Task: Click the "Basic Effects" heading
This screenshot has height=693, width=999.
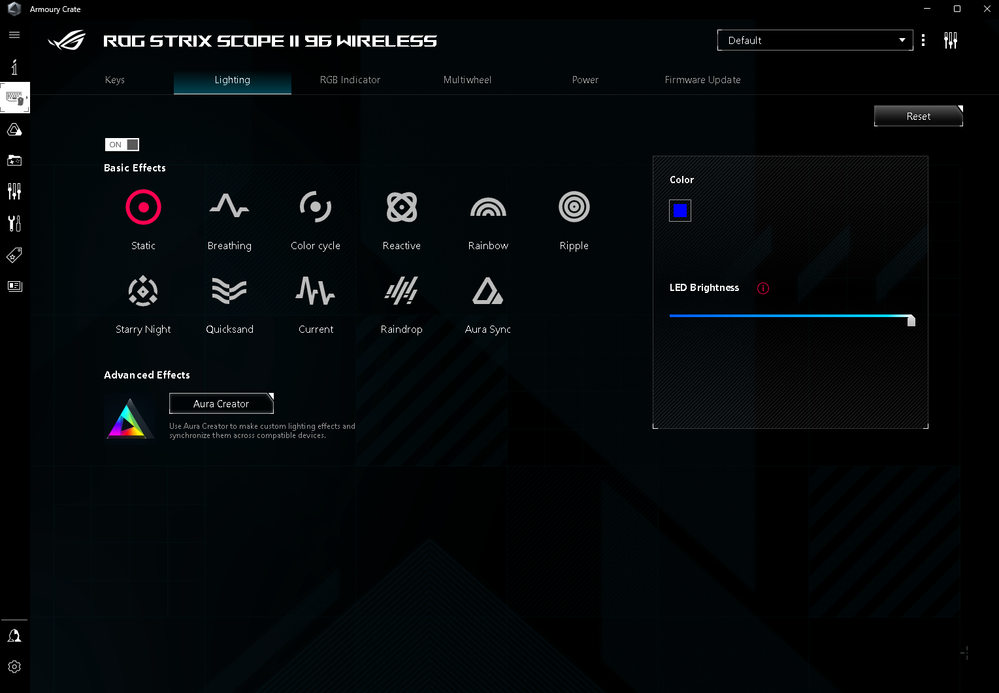Action: click(134, 168)
